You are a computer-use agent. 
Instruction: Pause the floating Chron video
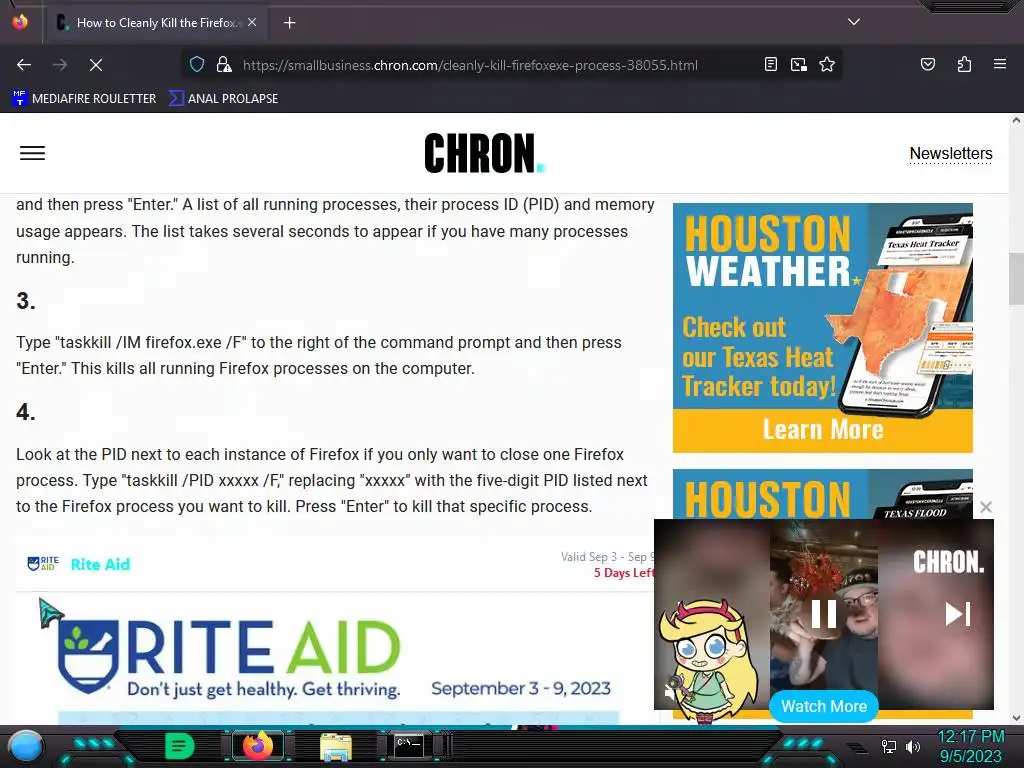(x=824, y=615)
